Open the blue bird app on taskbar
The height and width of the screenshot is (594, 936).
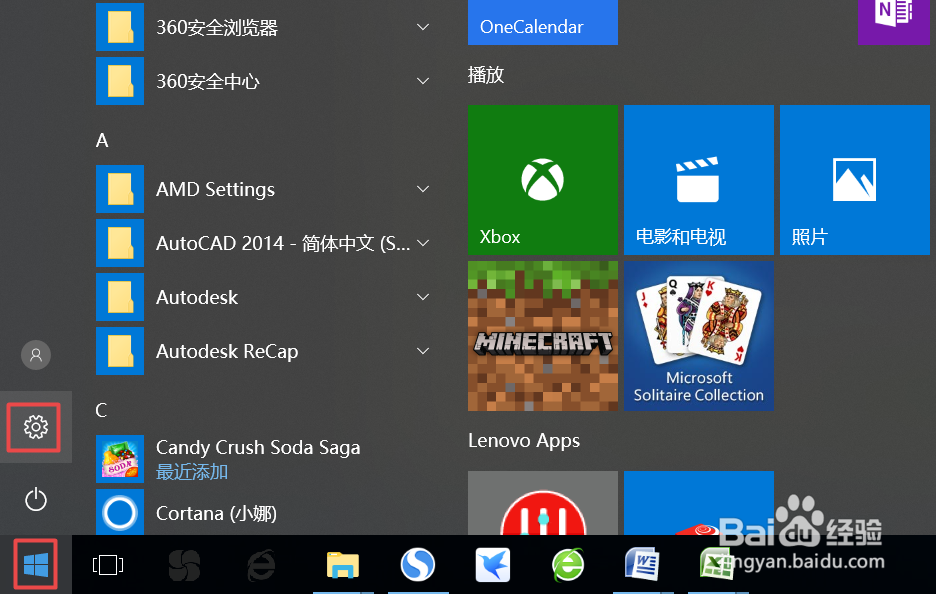(492, 565)
